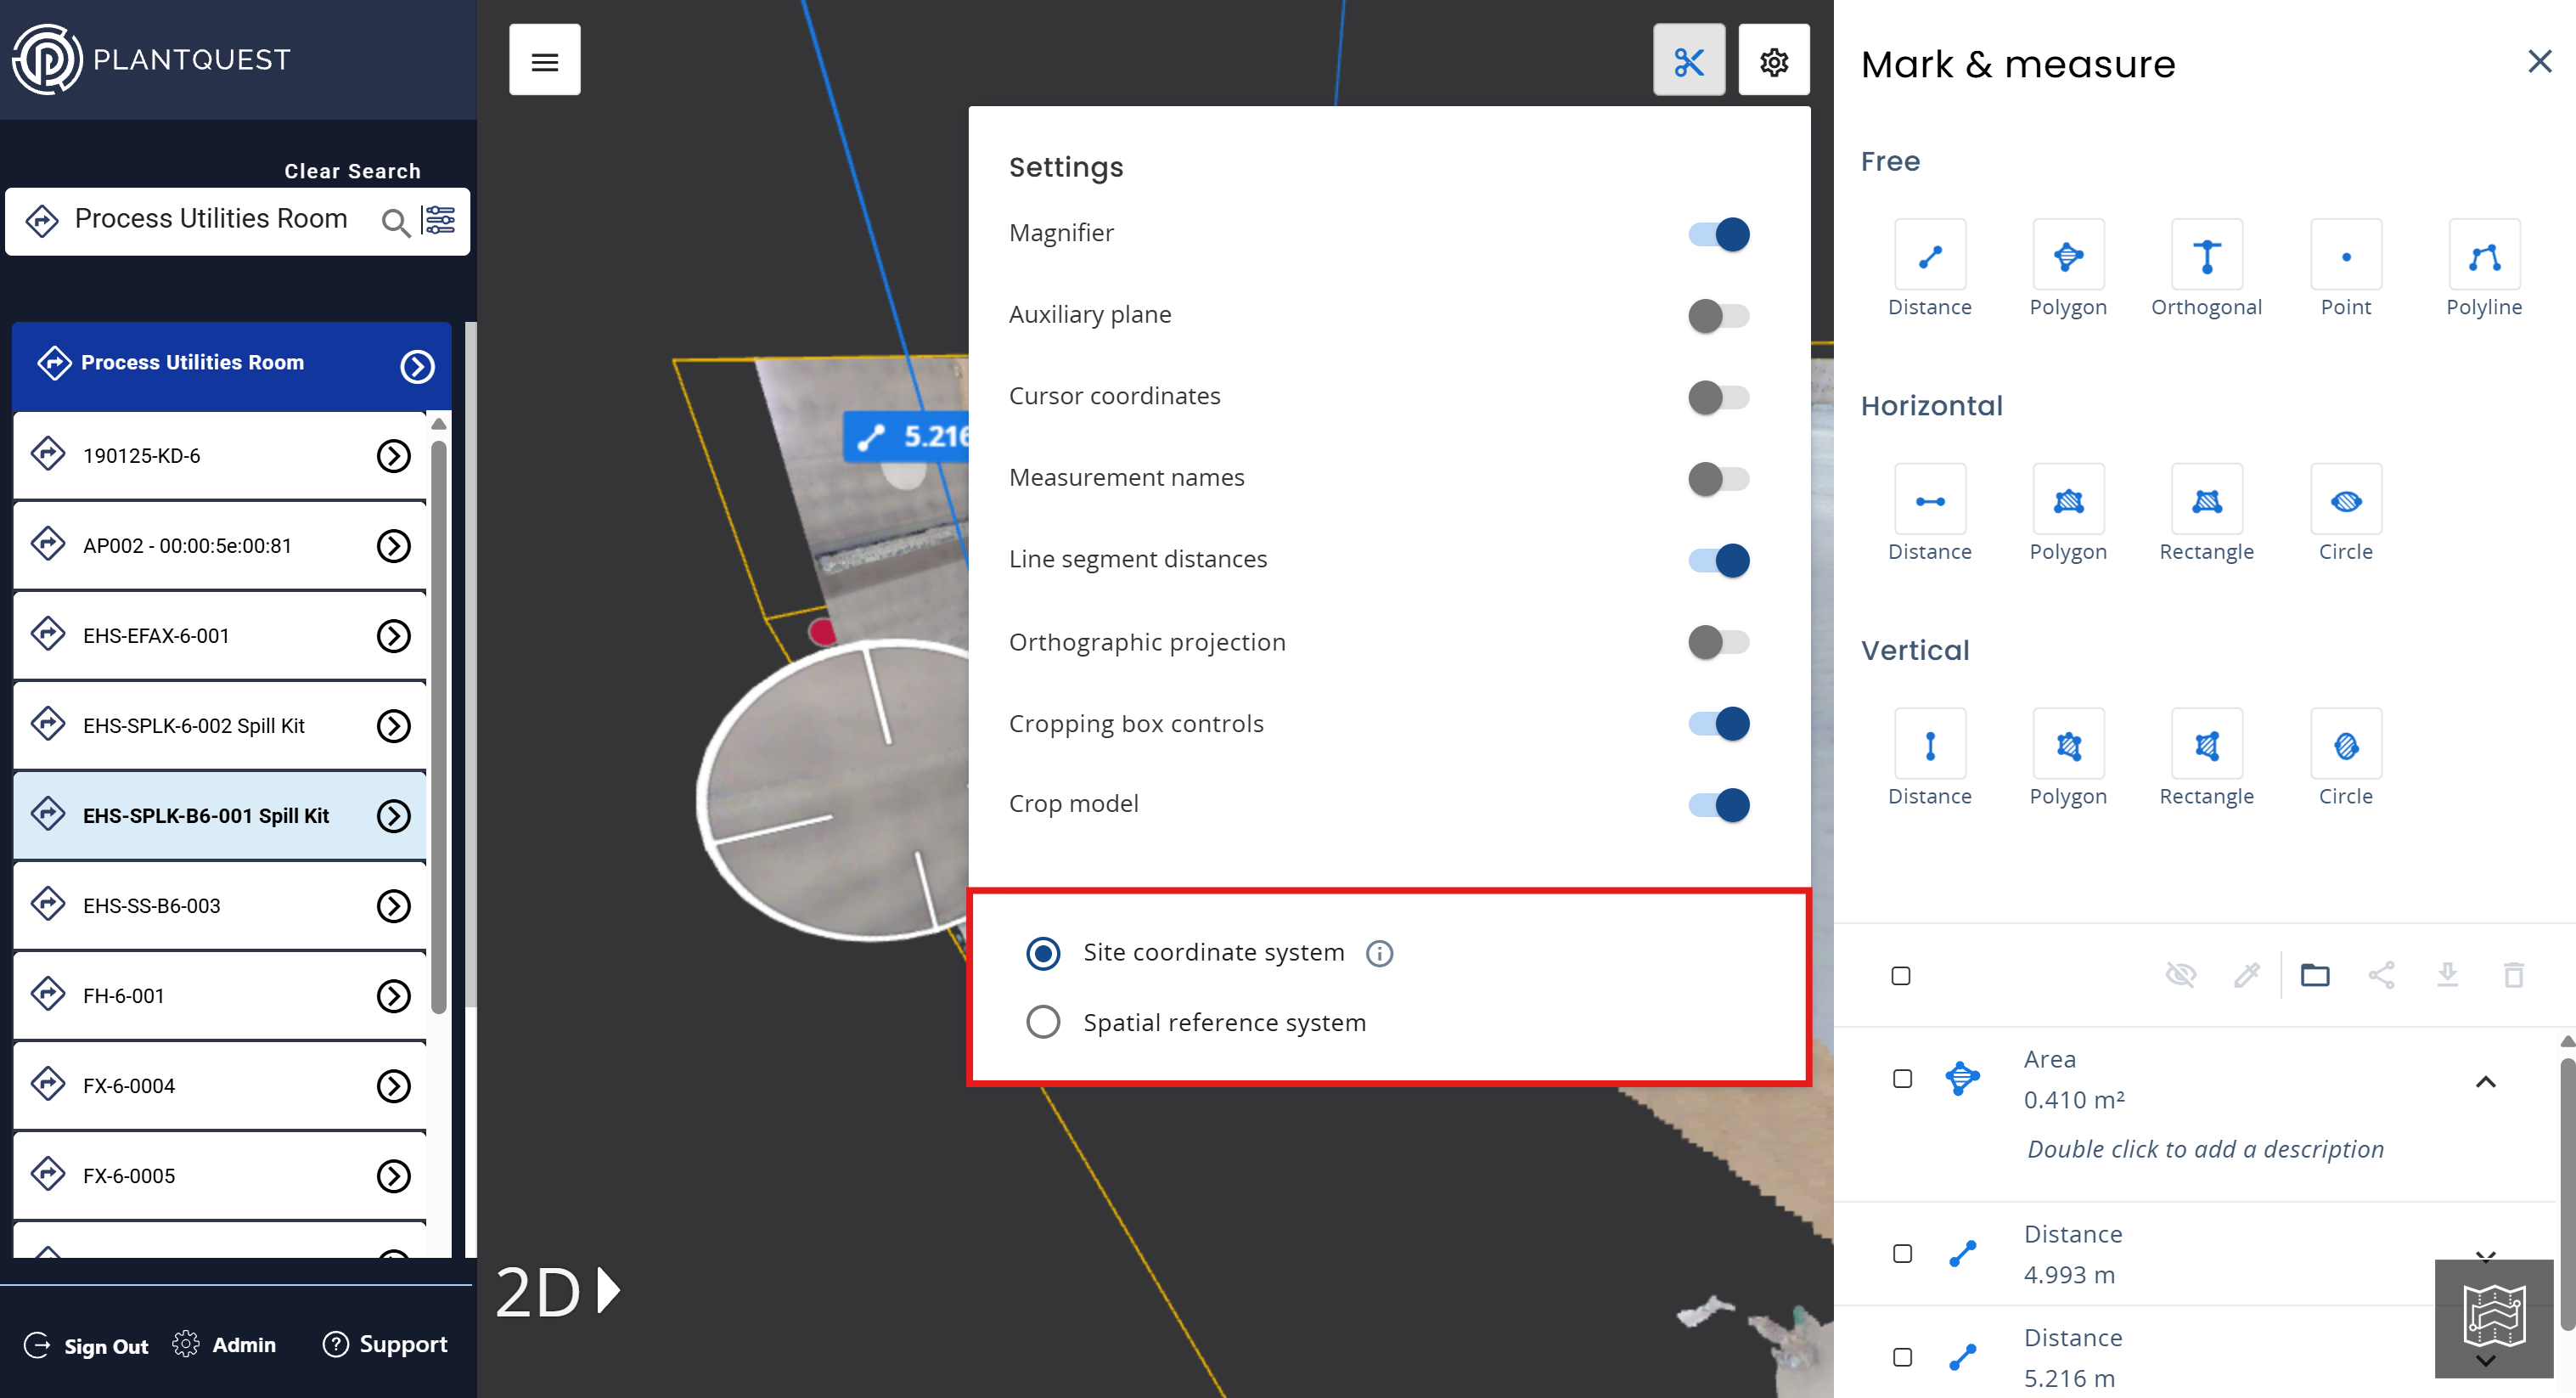This screenshot has height=1398, width=2576.
Task: Open the hamburger menu in viewer
Action: tap(544, 61)
